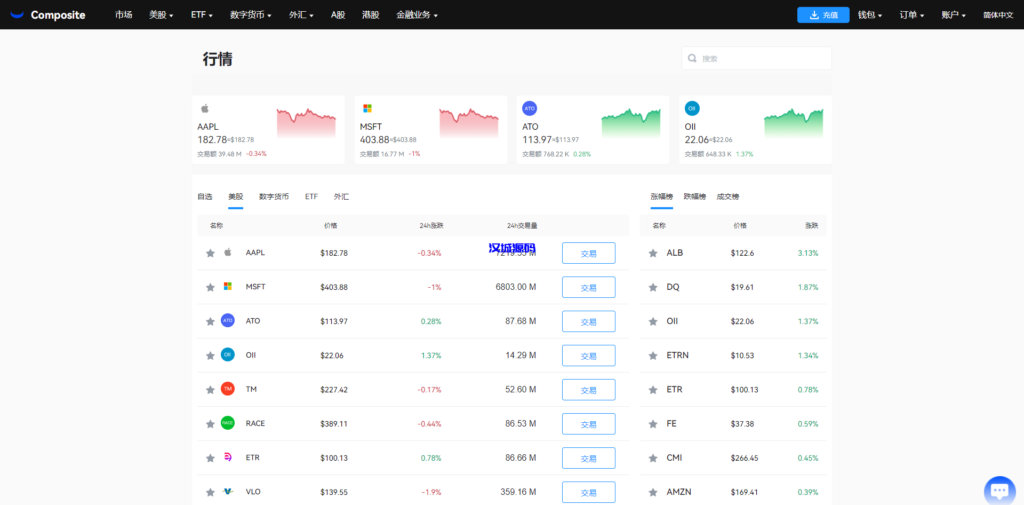
Task: Star the ATO row in the table
Action: [x=210, y=321]
